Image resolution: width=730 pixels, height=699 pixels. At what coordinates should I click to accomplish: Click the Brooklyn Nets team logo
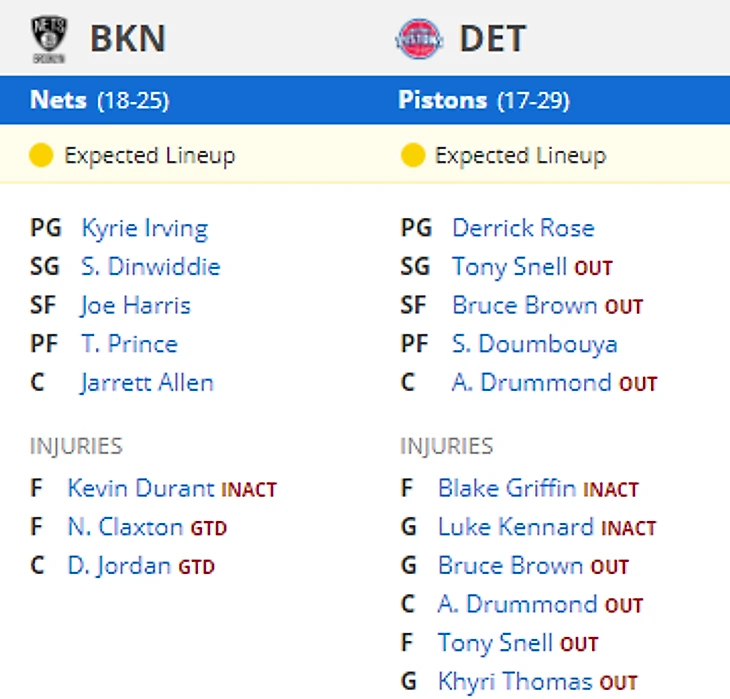[x=50, y=39]
